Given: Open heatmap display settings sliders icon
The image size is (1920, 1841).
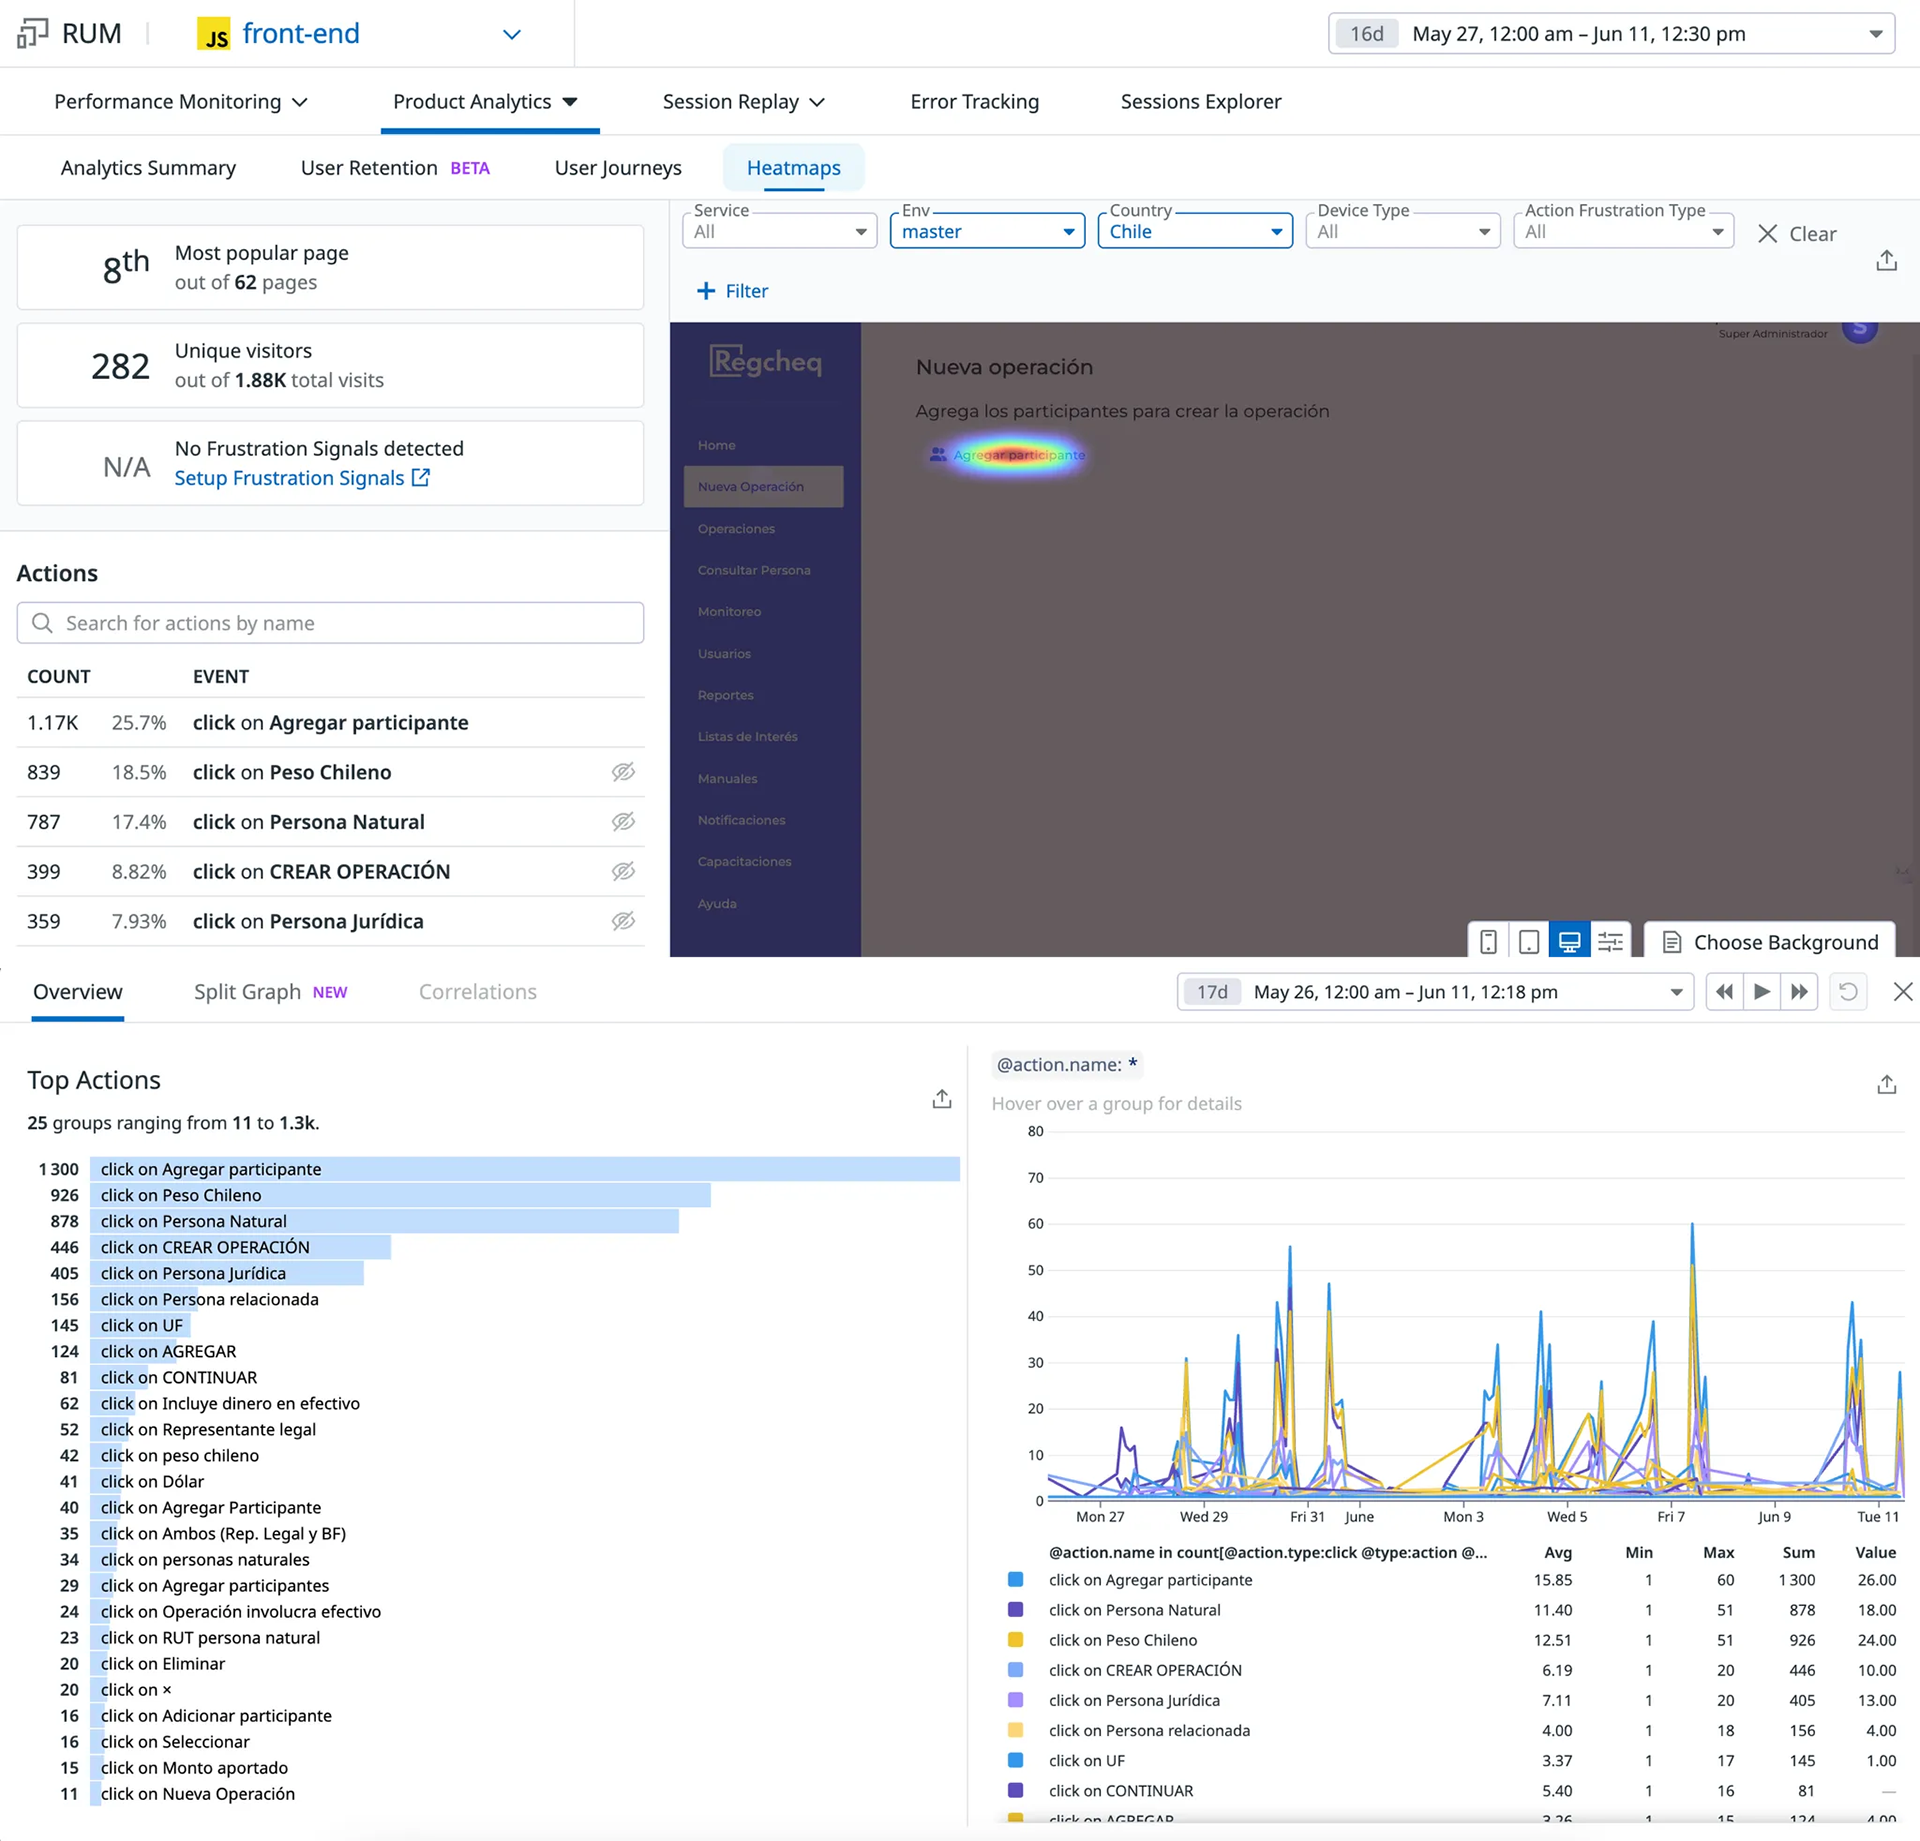Looking at the screenshot, I should [1610, 941].
